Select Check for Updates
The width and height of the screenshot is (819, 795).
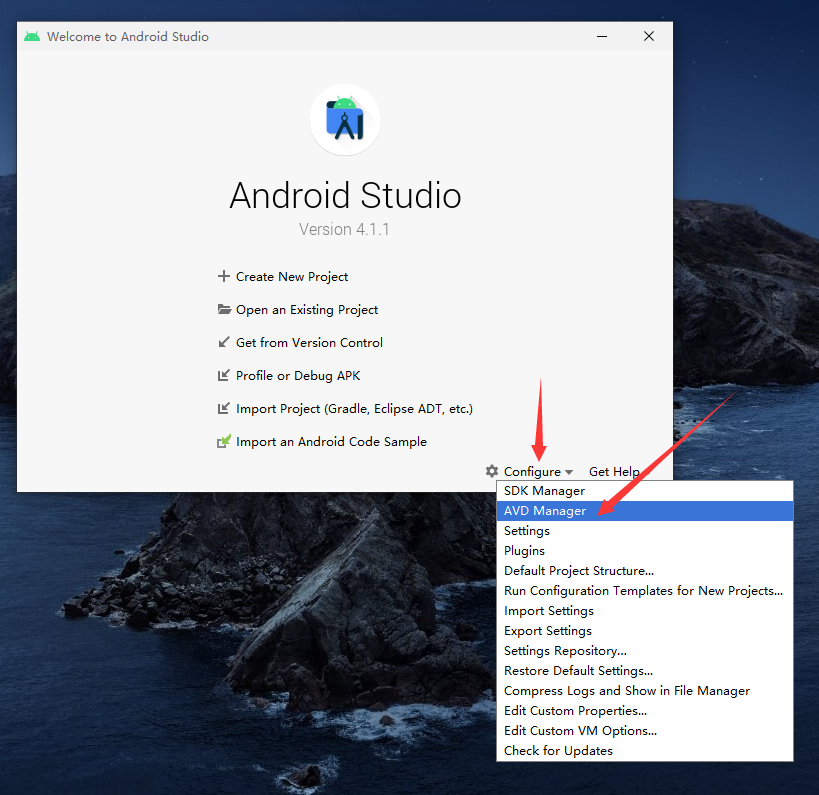[645, 751]
